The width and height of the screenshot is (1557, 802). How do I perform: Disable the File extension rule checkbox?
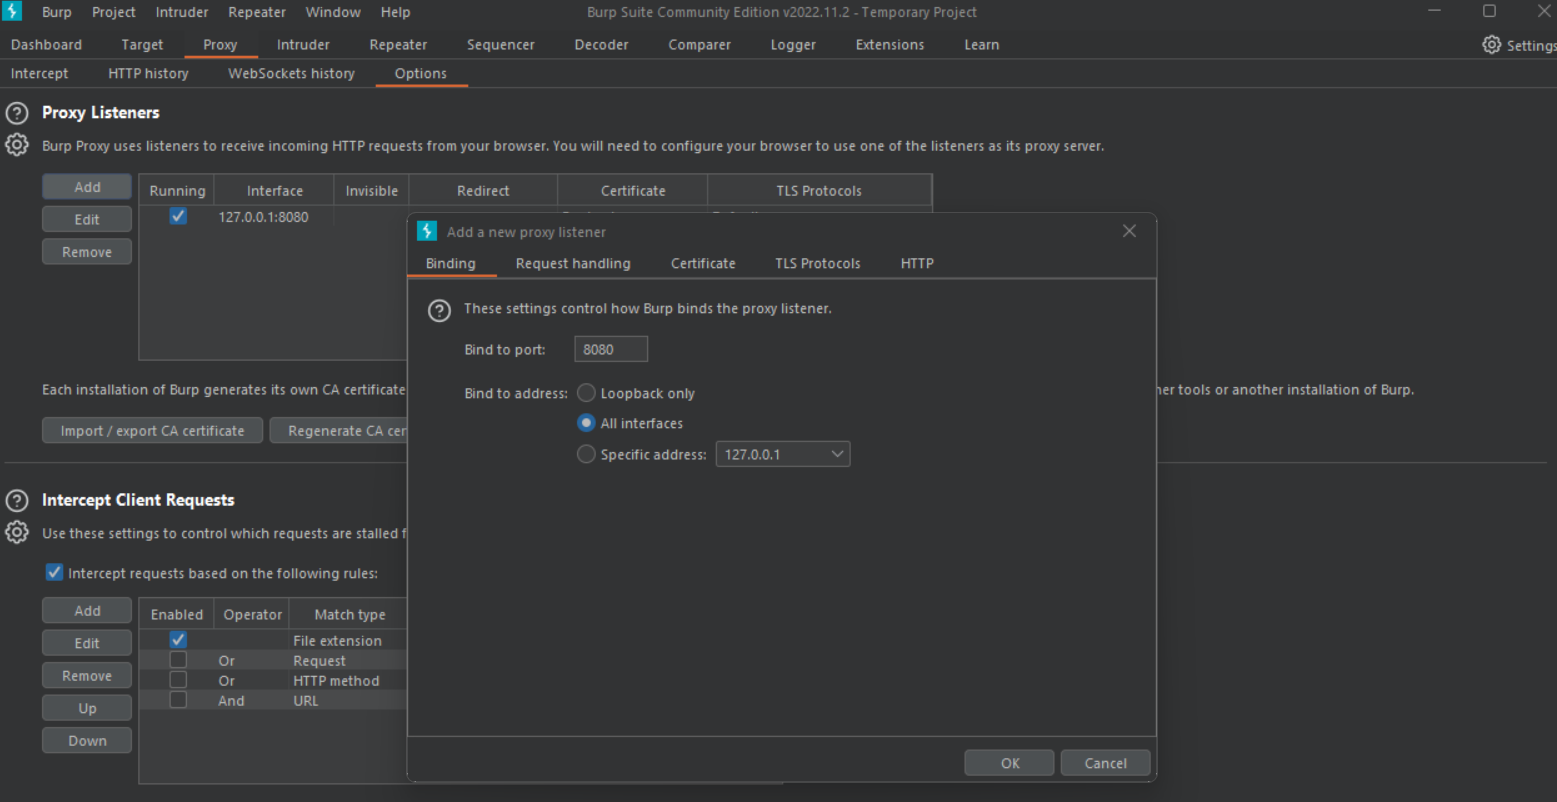(178, 640)
